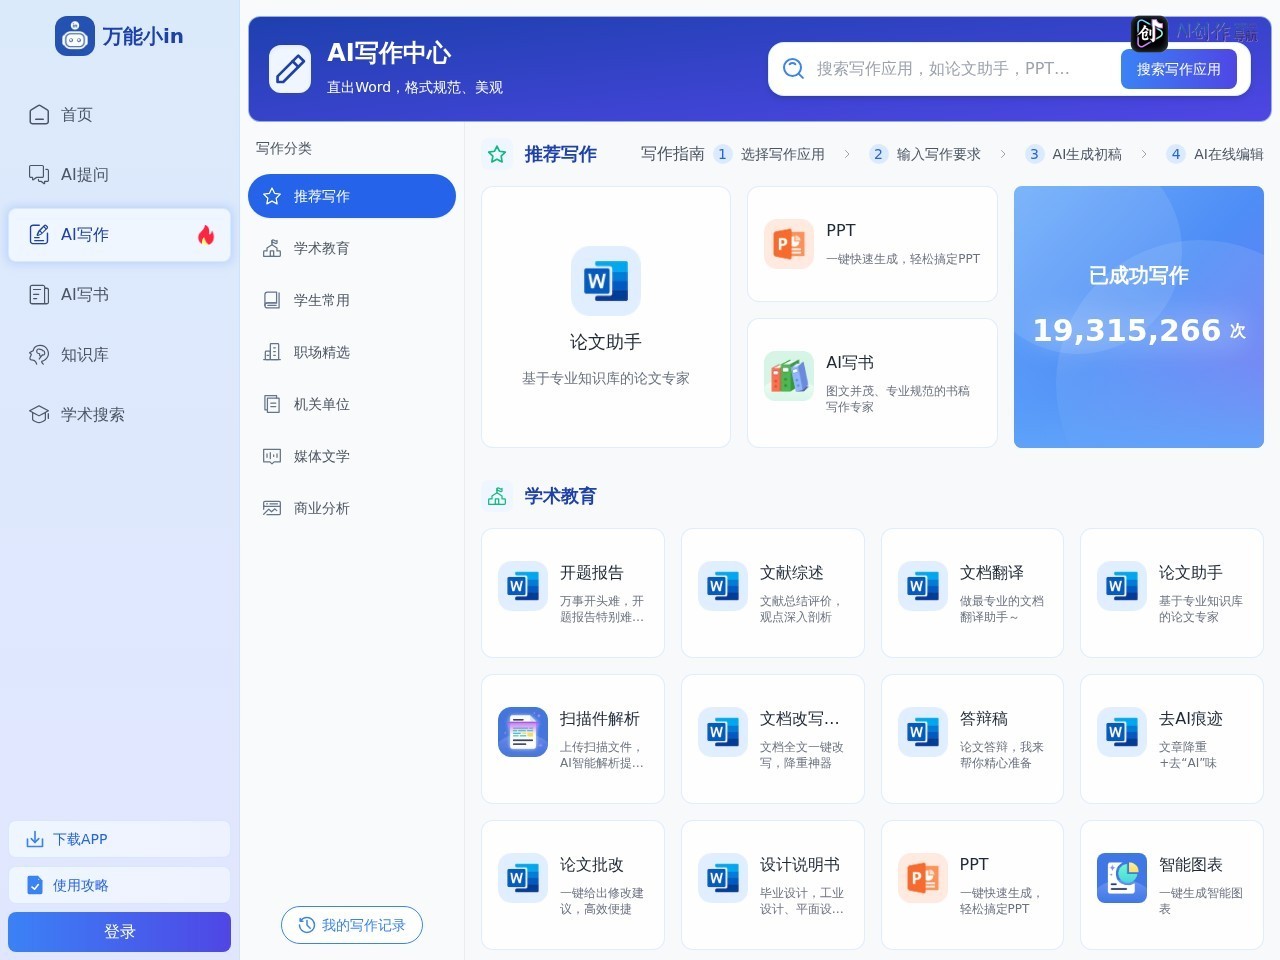Click the AI写书 book icon in sidebar

39,295
